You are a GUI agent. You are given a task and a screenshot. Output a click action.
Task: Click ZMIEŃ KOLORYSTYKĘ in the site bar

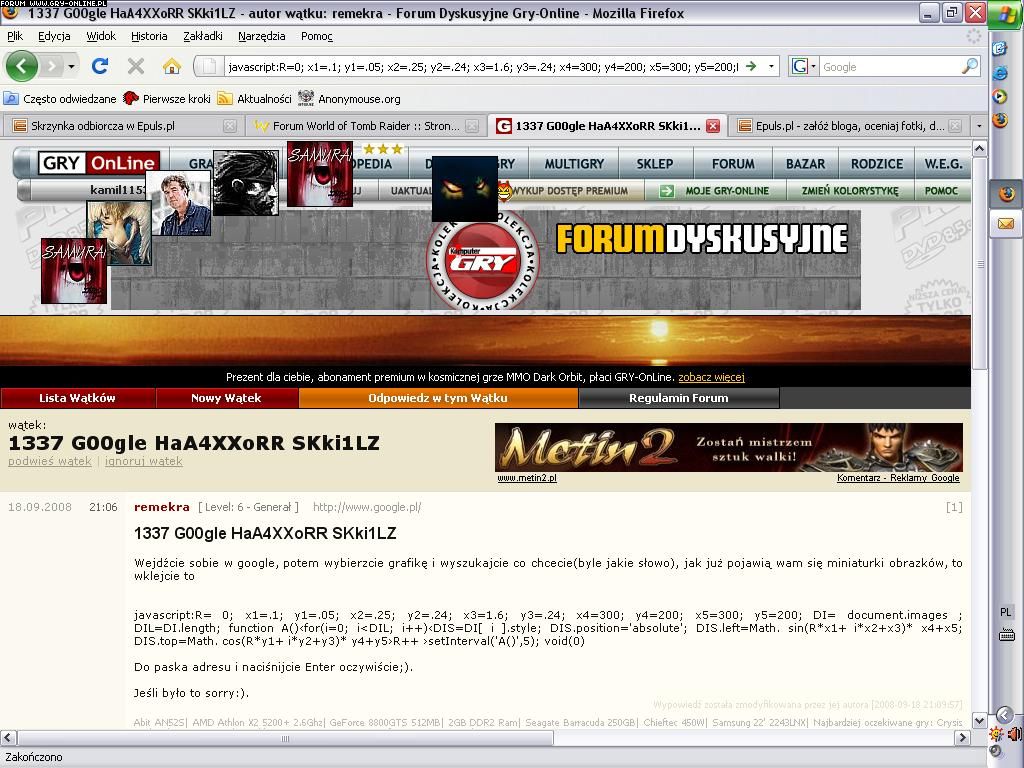pyautogui.click(x=850, y=191)
